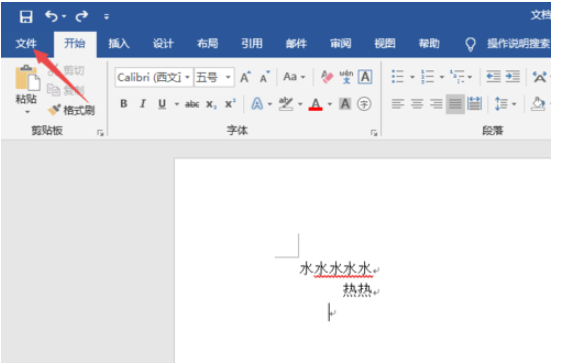Open line spacing options

[505, 104]
